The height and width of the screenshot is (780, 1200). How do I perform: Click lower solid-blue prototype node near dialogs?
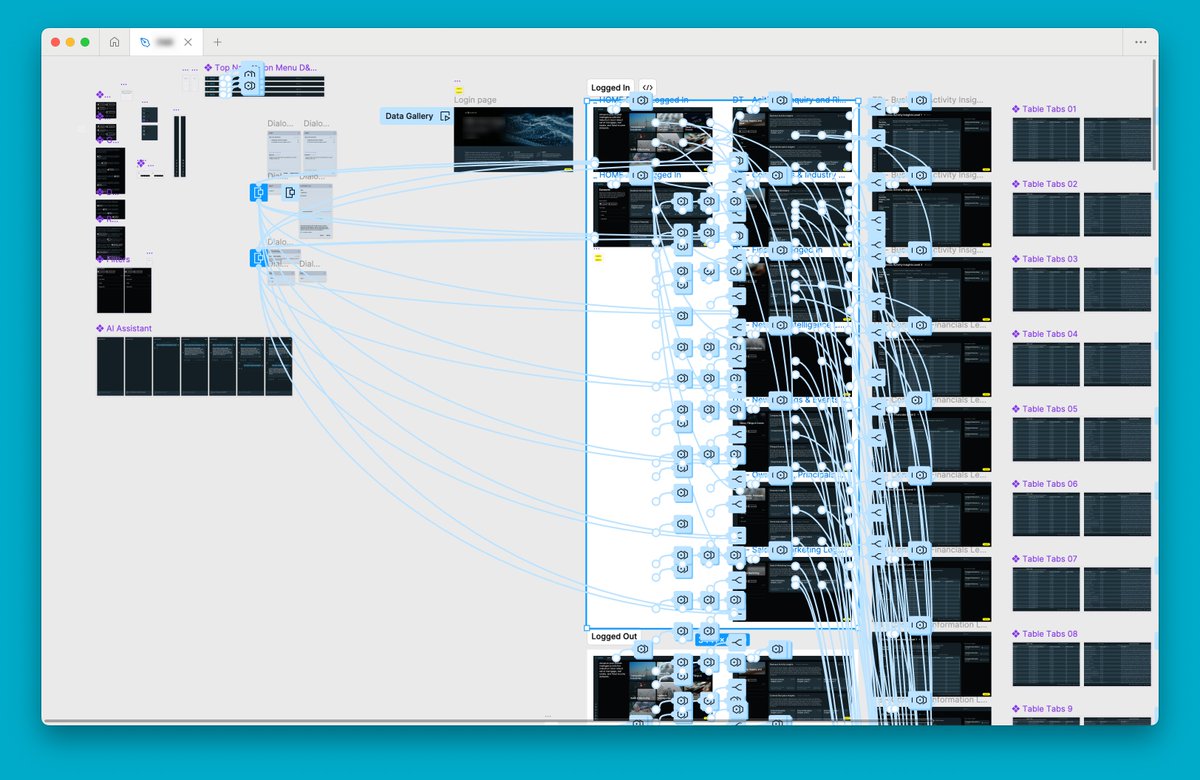click(259, 258)
